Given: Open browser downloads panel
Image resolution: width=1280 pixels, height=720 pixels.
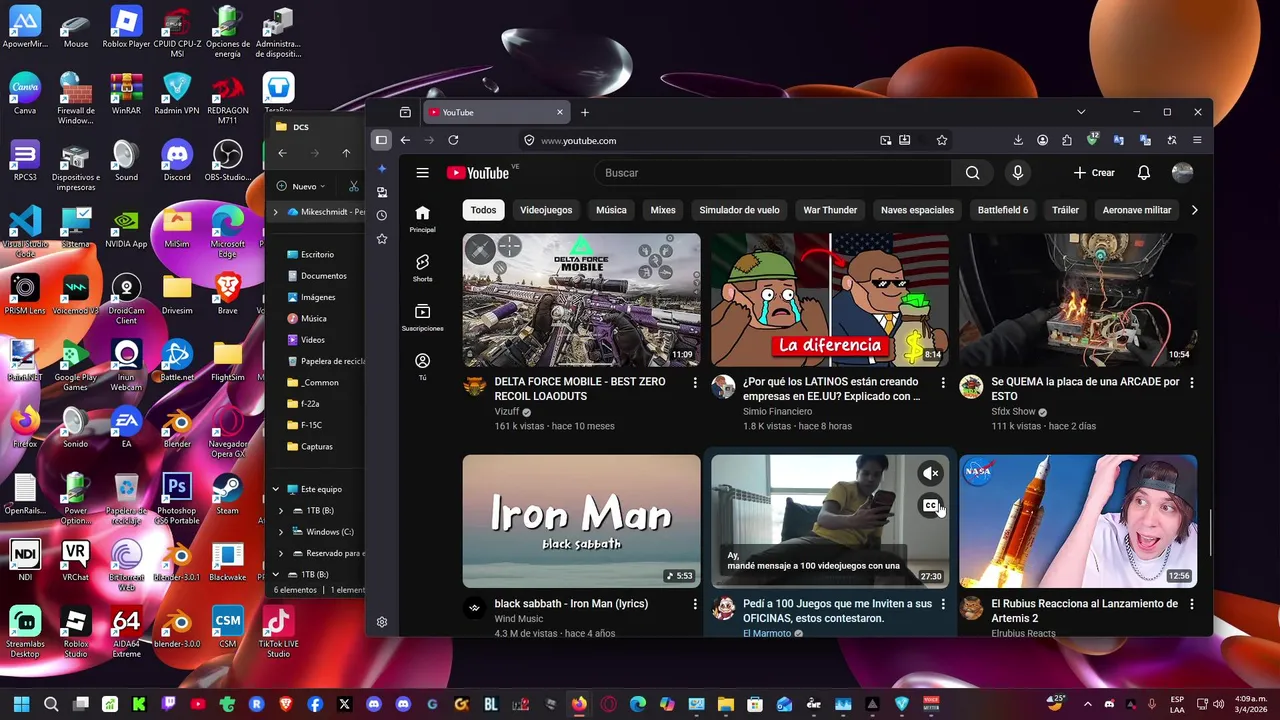Looking at the screenshot, I should pyautogui.click(x=1018, y=140).
